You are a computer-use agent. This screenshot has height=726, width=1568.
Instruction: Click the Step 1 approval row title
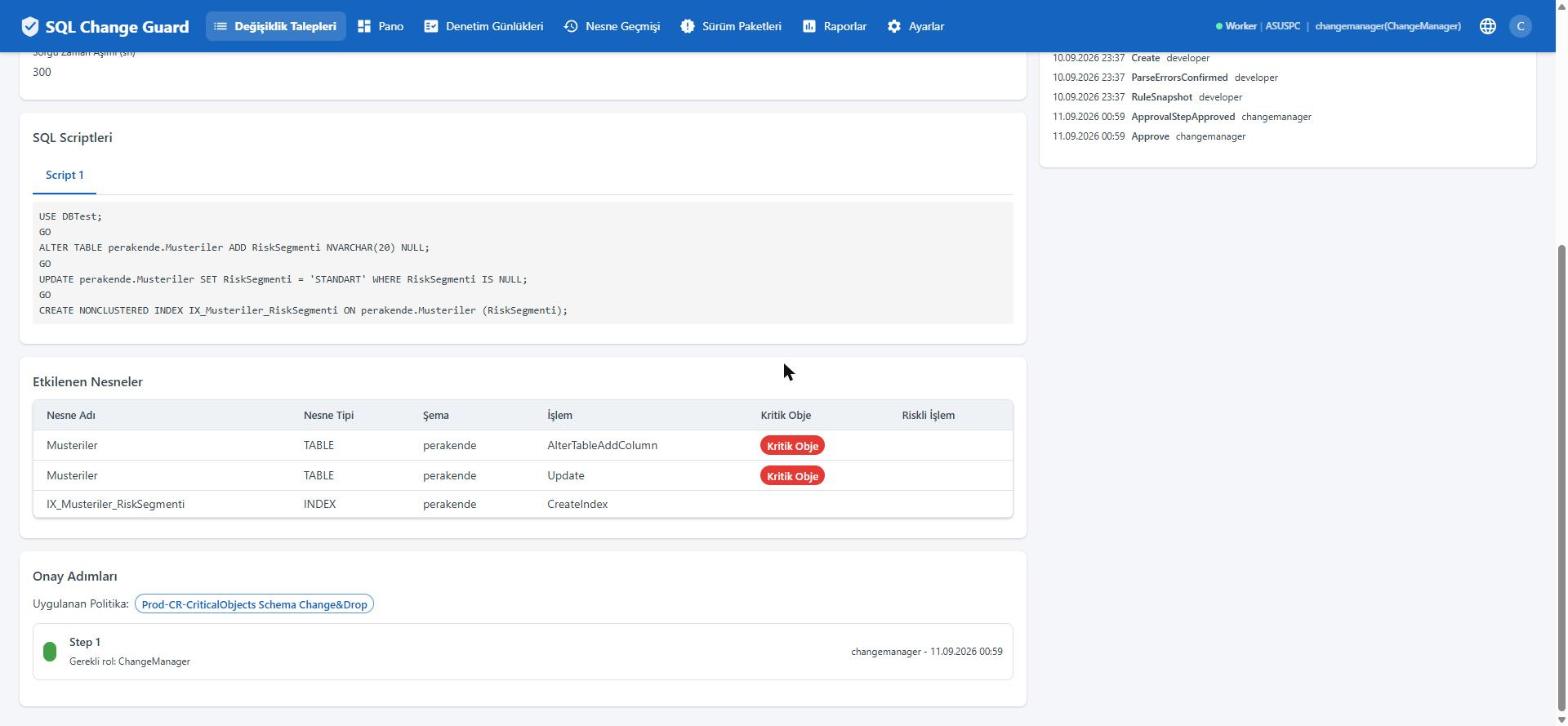[x=85, y=642]
